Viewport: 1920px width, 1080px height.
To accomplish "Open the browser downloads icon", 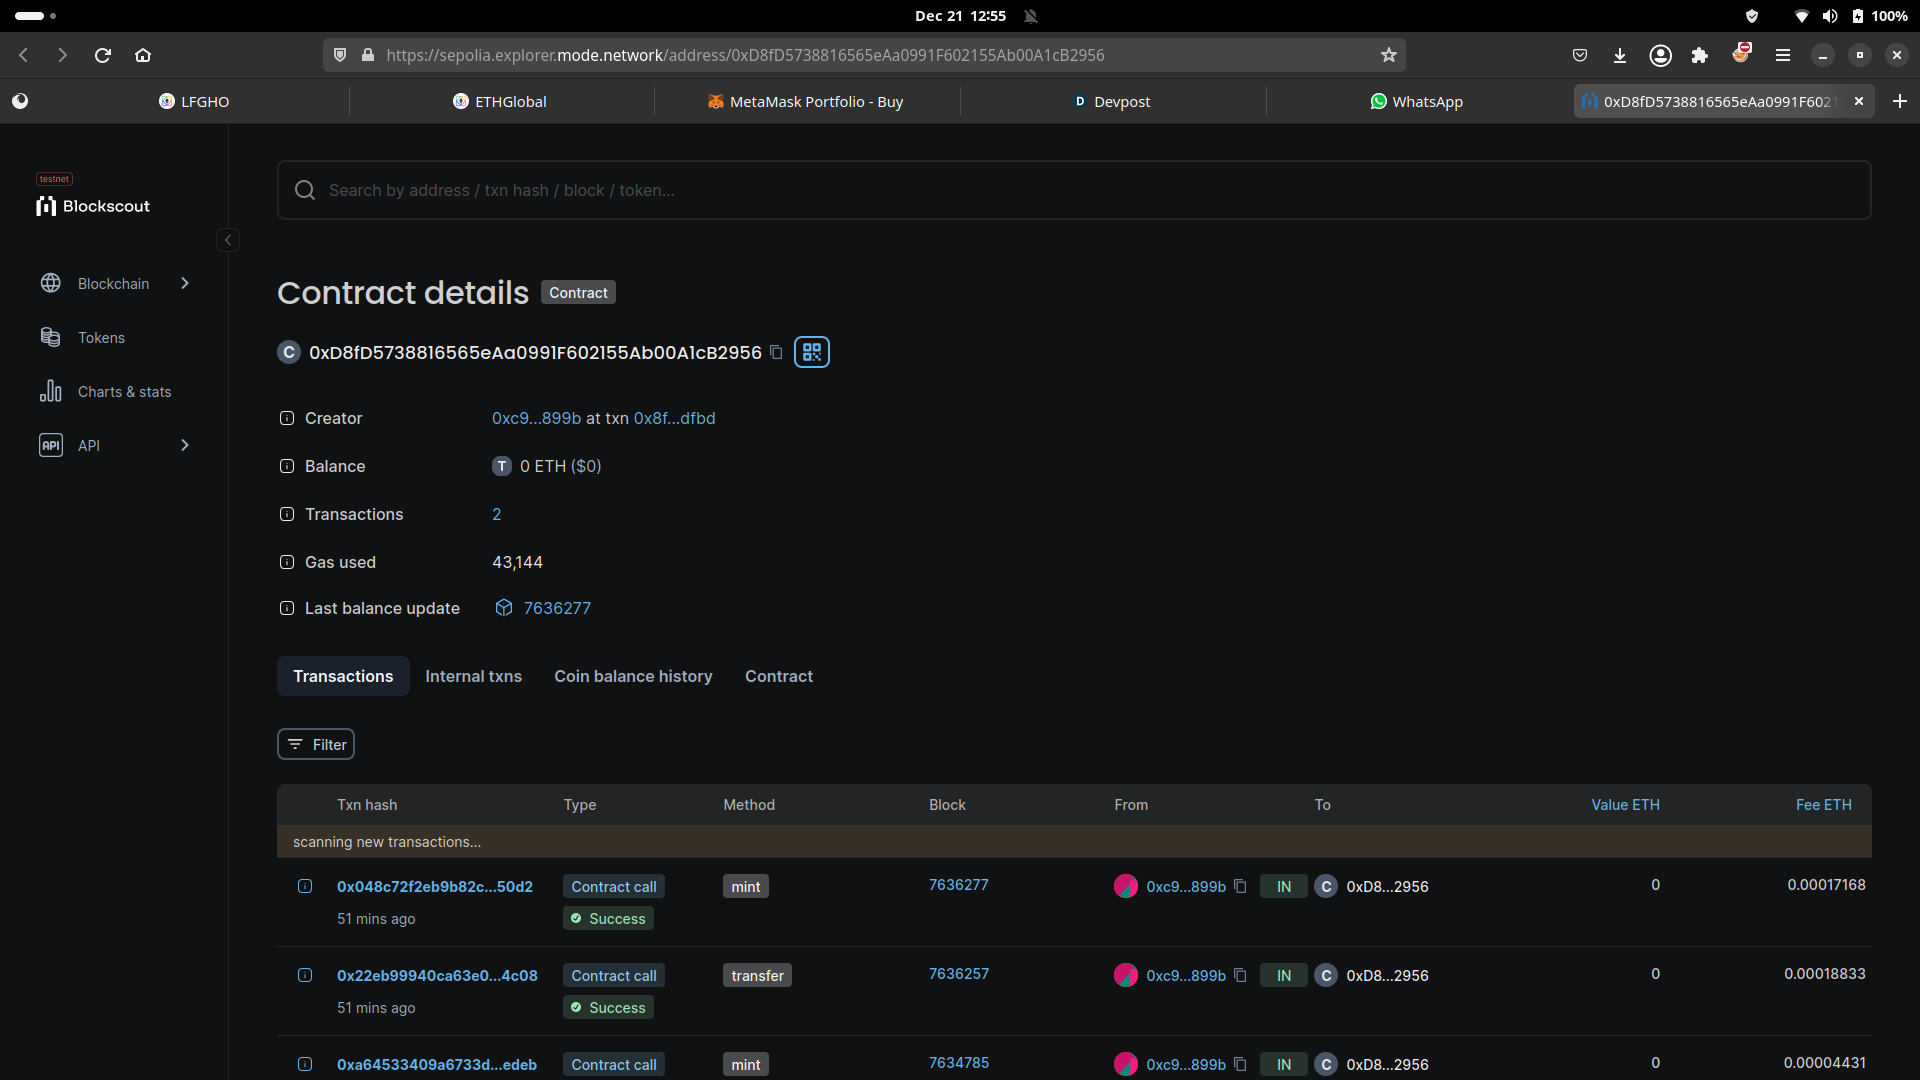I will pos(1619,55).
